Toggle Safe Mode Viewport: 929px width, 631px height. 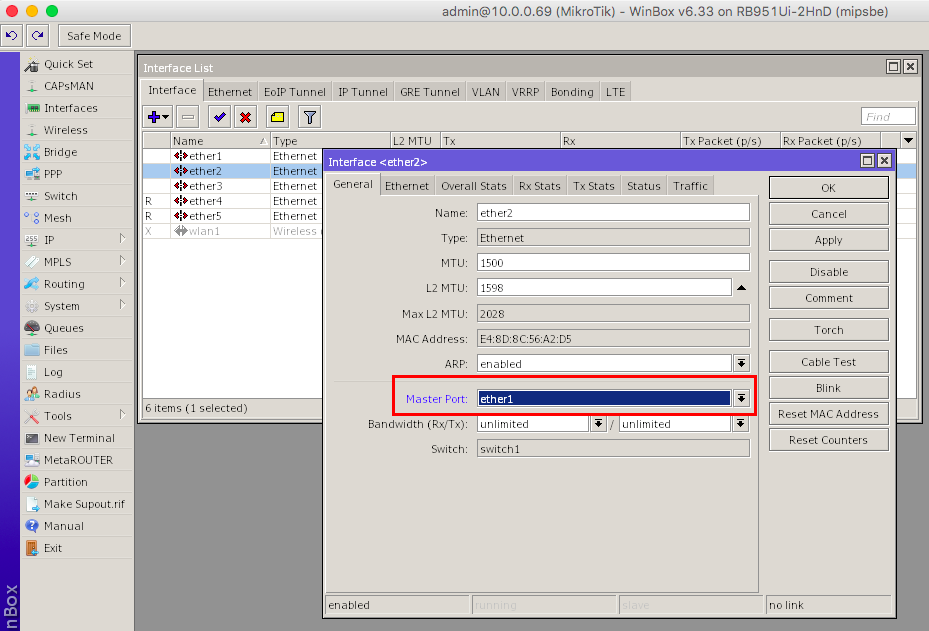click(94, 36)
